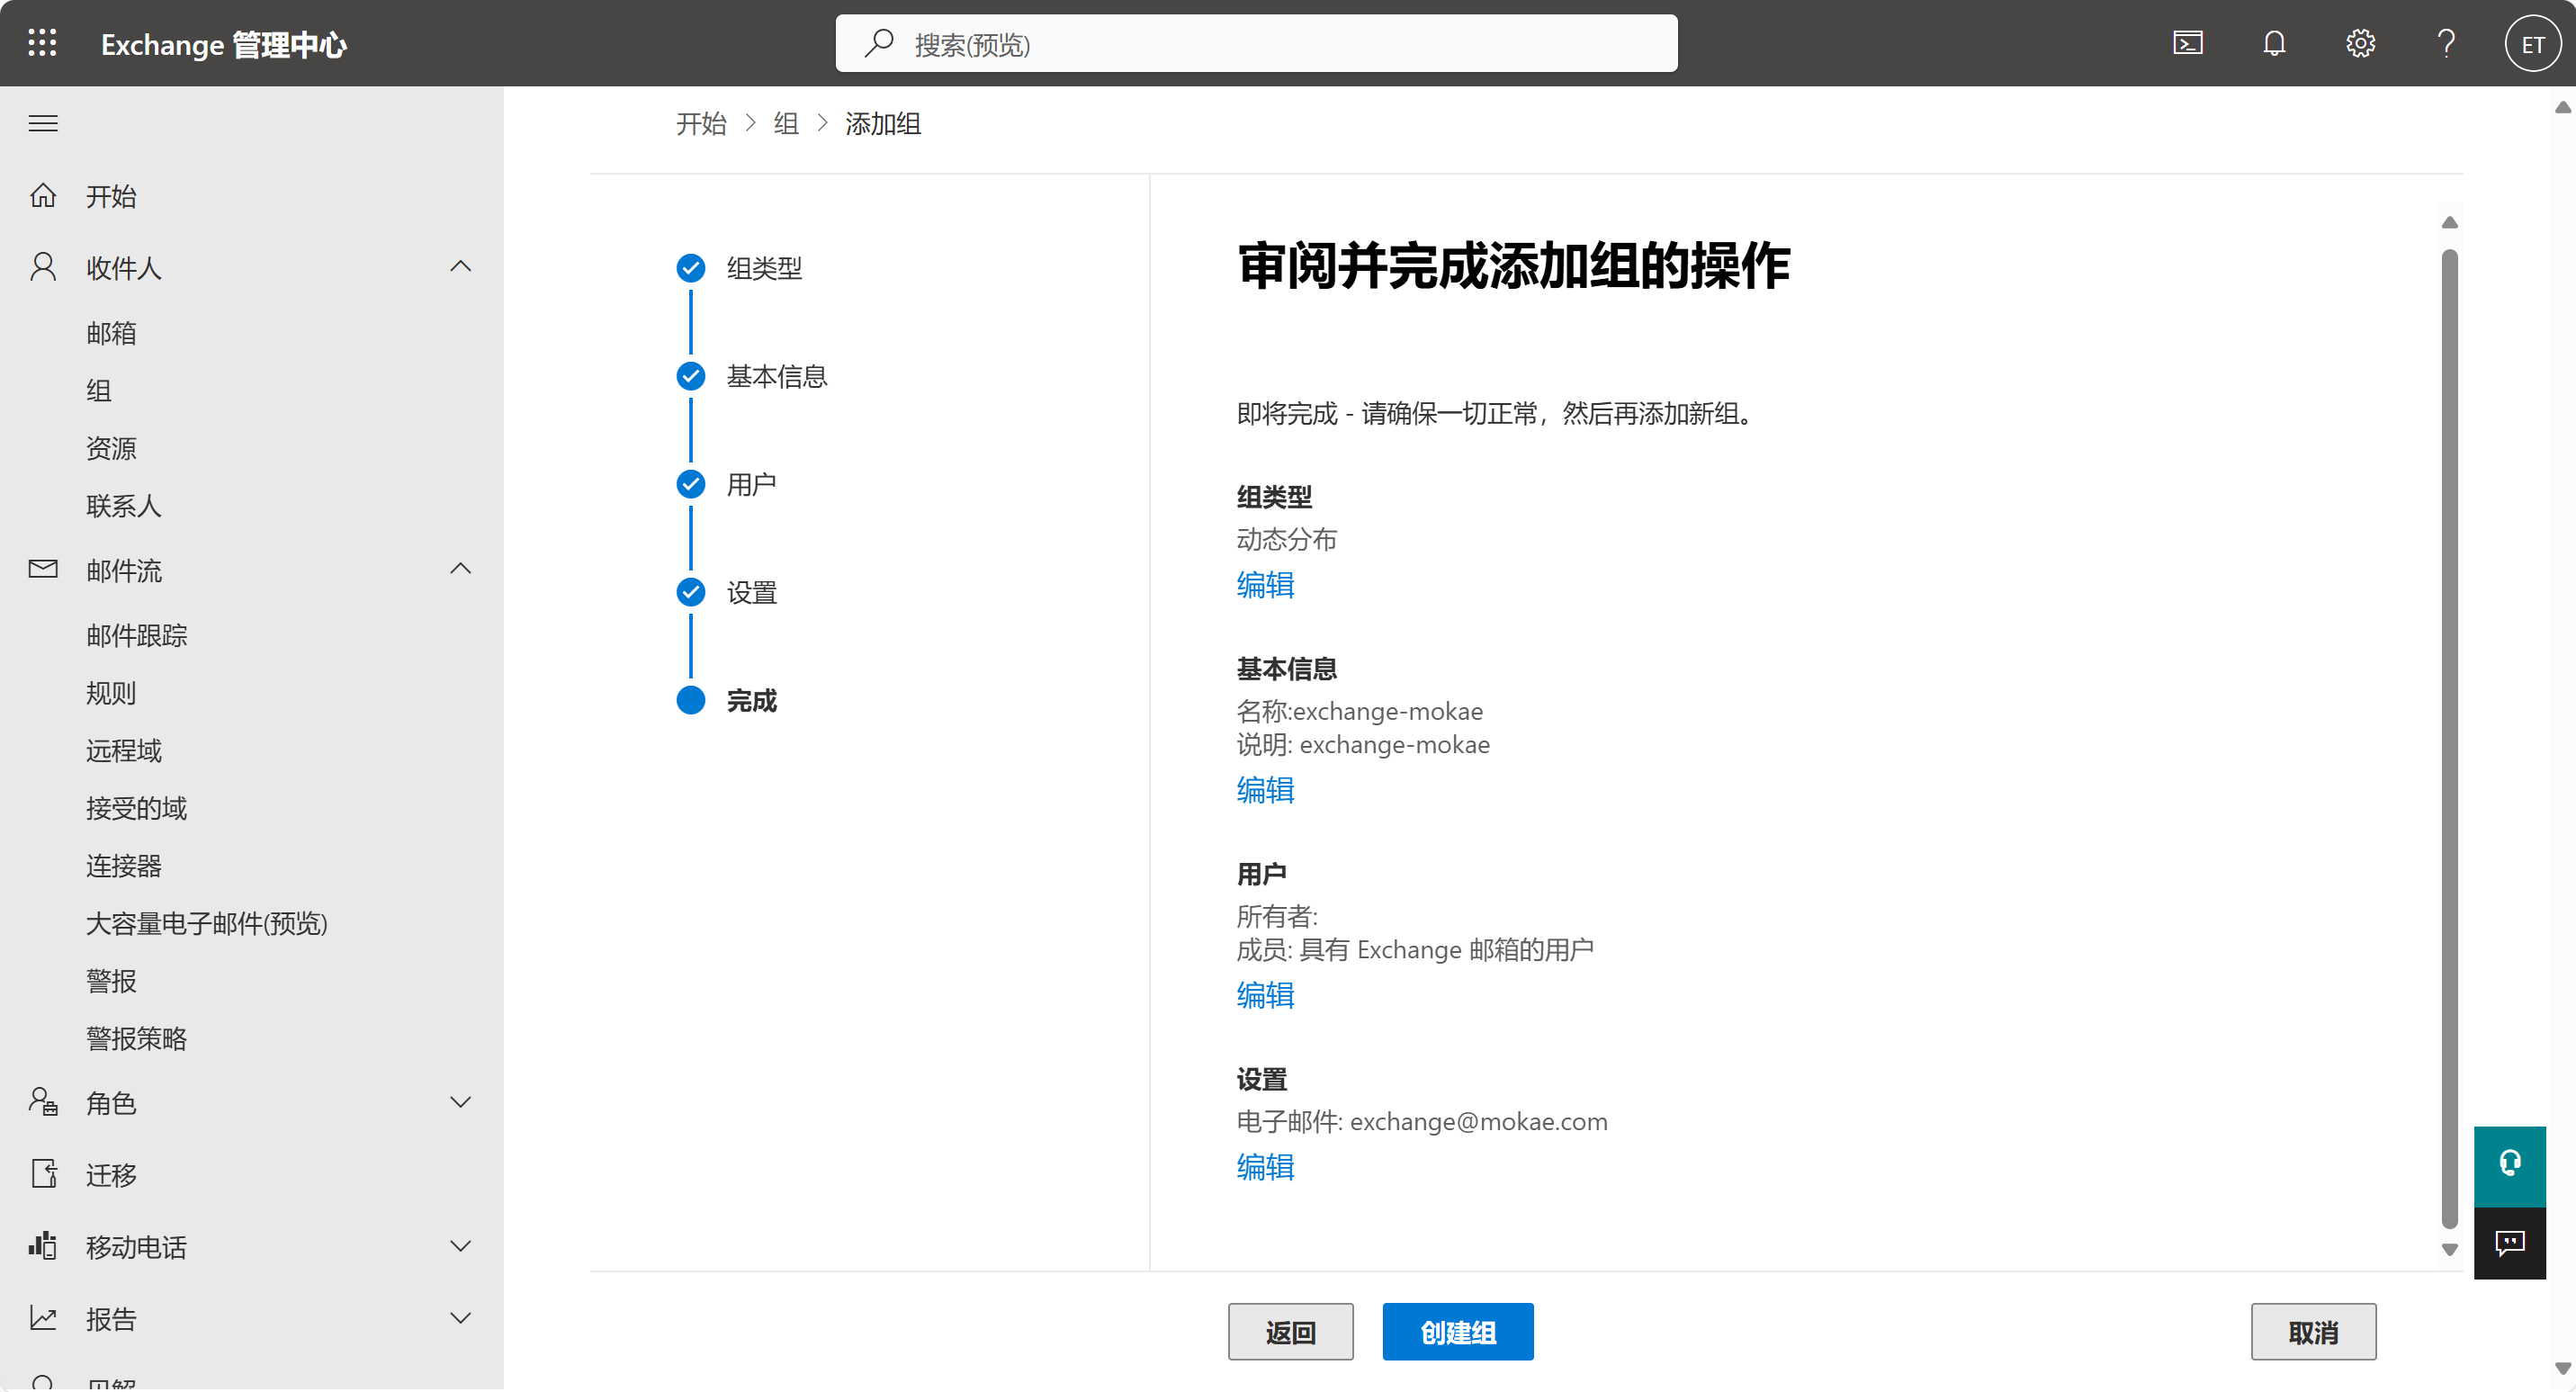Click the search magnifier icon
This screenshot has width=2576, height=1392.
(879, 43)
